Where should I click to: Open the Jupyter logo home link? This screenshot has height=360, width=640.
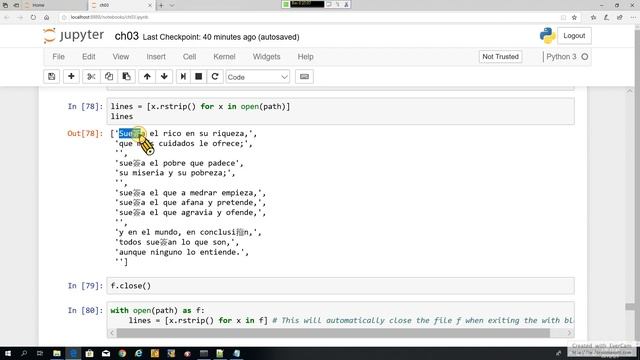(73, 36)
